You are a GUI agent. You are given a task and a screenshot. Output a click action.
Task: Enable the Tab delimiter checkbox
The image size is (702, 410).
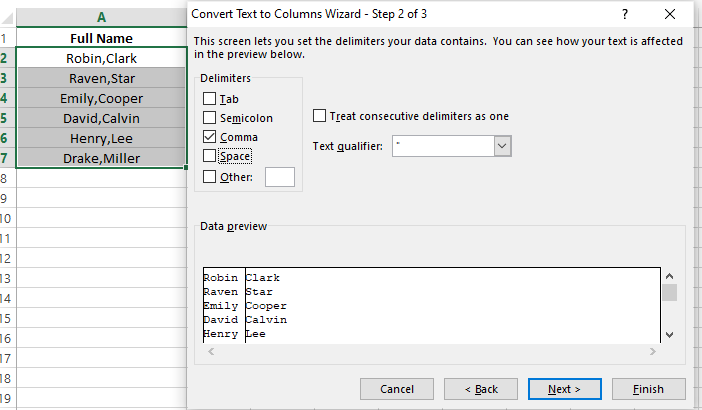click(209, 99)
